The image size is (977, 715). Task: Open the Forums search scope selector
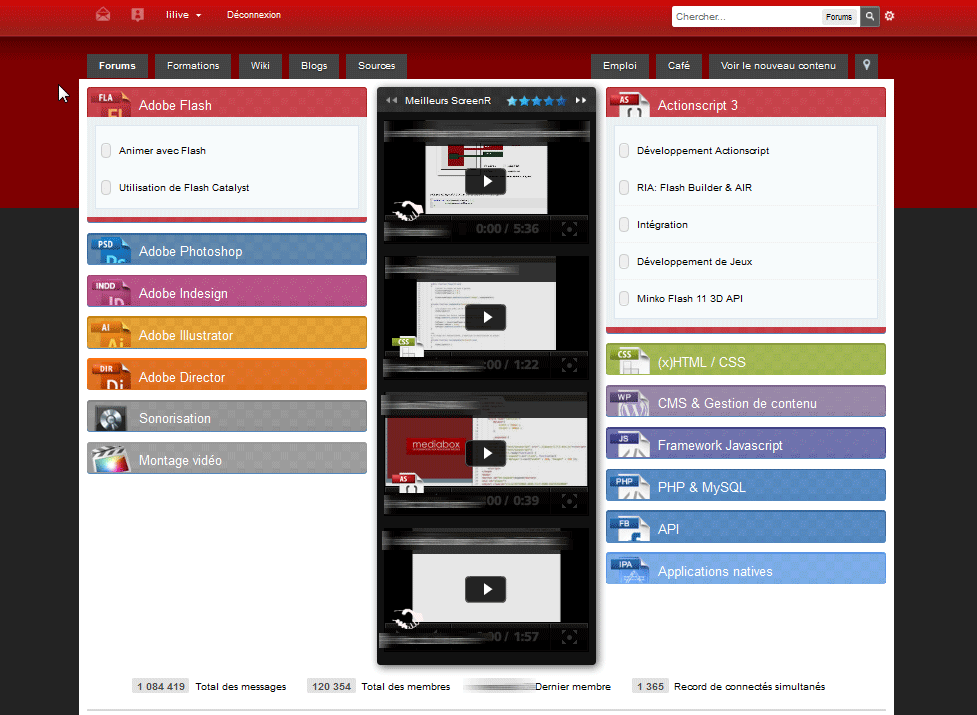pos(839,17)
